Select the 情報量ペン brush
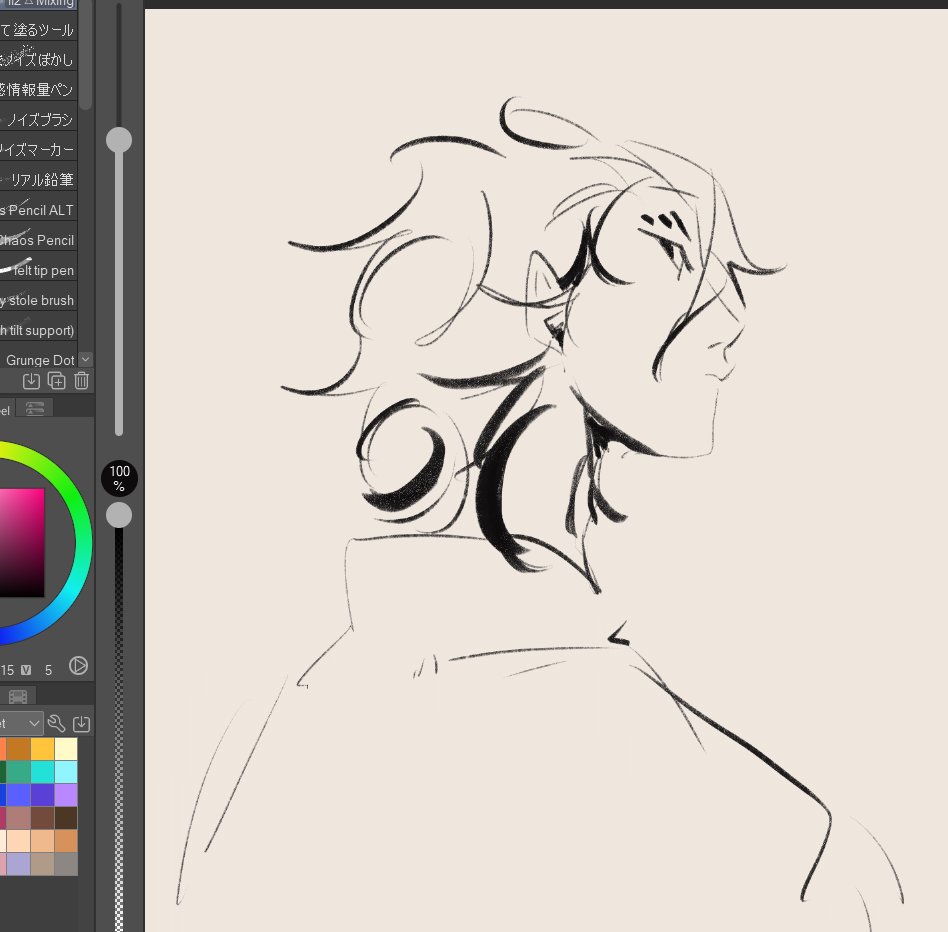This screenshot has width=948, height=932. [39, 89]
